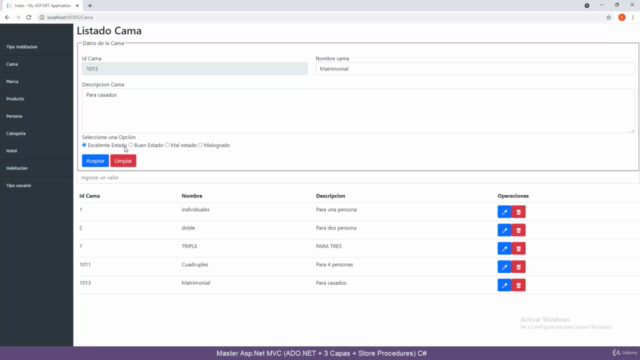Click the 'Para una persona' description cell
This screenshot has width=640, height=360.
pos(336,209)
